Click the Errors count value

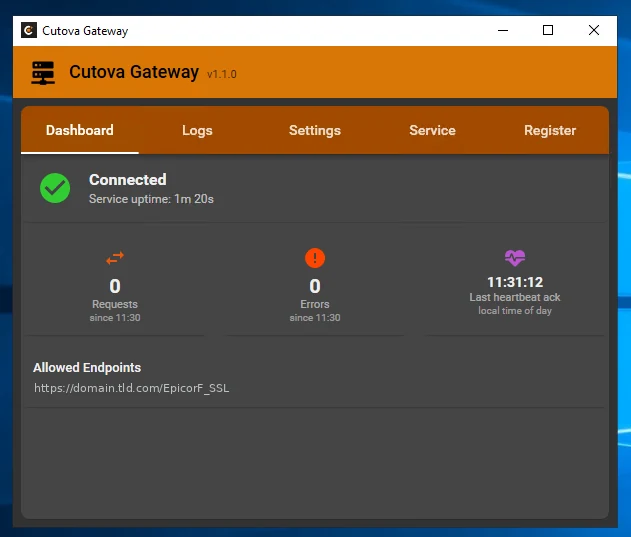coord(315,286)
